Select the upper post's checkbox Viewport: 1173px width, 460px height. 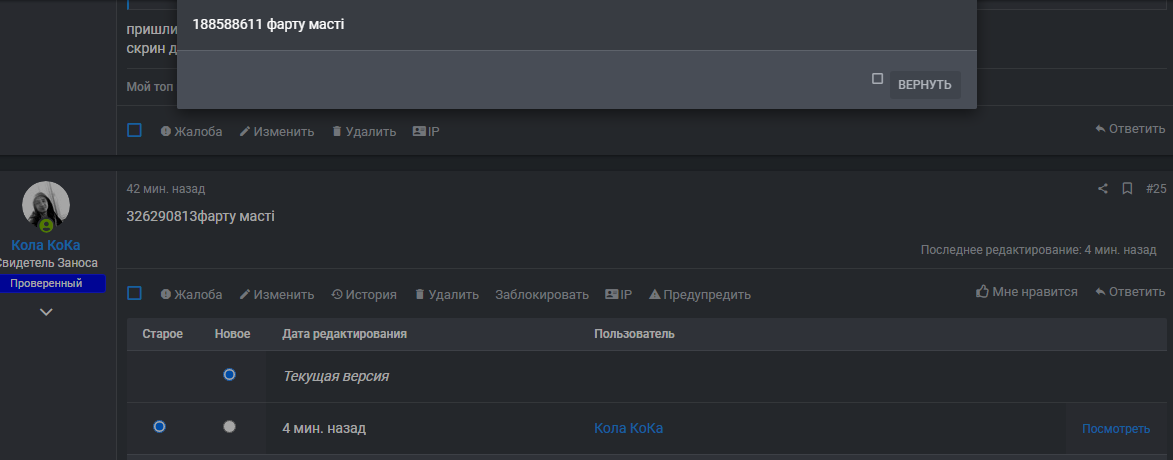coord(134,130)
